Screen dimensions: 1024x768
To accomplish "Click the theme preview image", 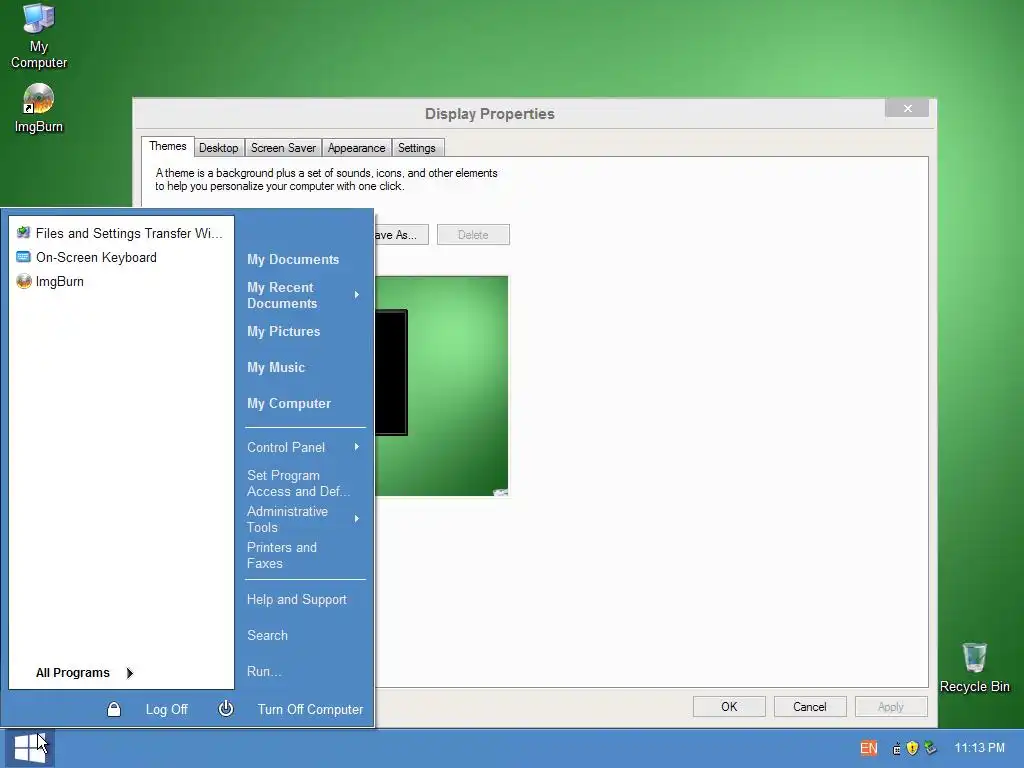I will (441, 386).
